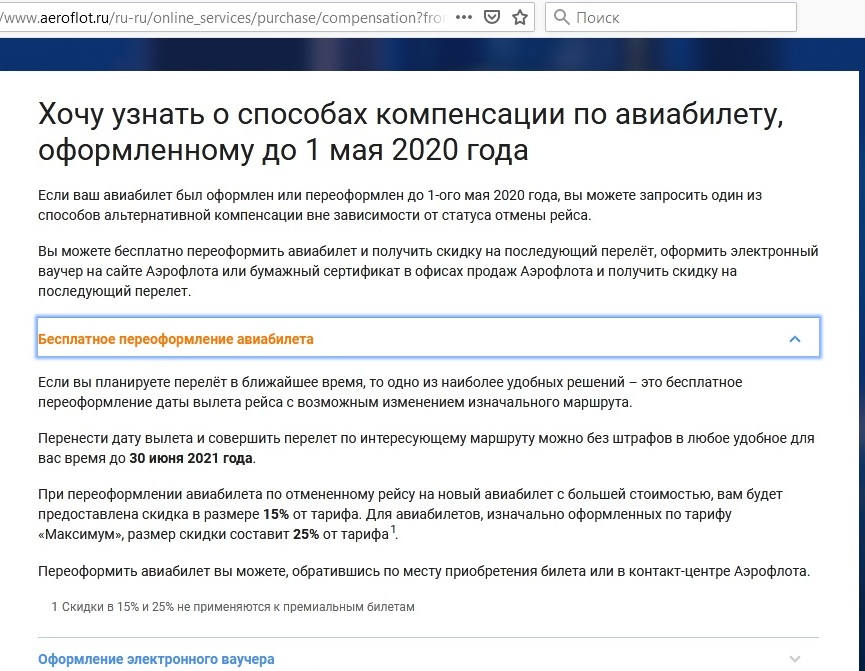Click the intro paragraph starting Если ваш авиабилет
This screenshot has height=671, width=865.
tap(400, 205)
